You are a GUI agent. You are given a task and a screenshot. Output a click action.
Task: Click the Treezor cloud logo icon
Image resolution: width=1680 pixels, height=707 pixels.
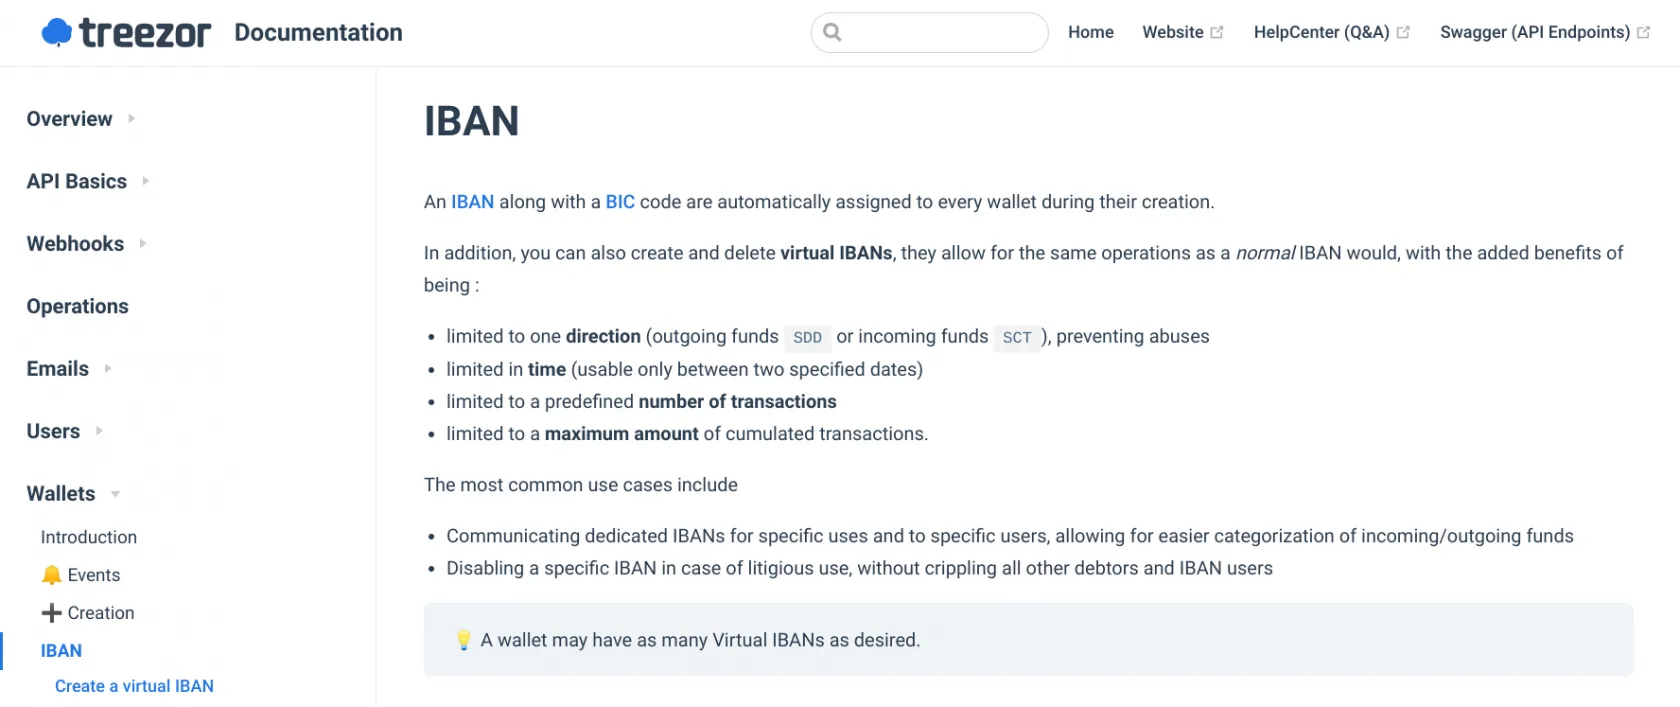coord(57,33)
